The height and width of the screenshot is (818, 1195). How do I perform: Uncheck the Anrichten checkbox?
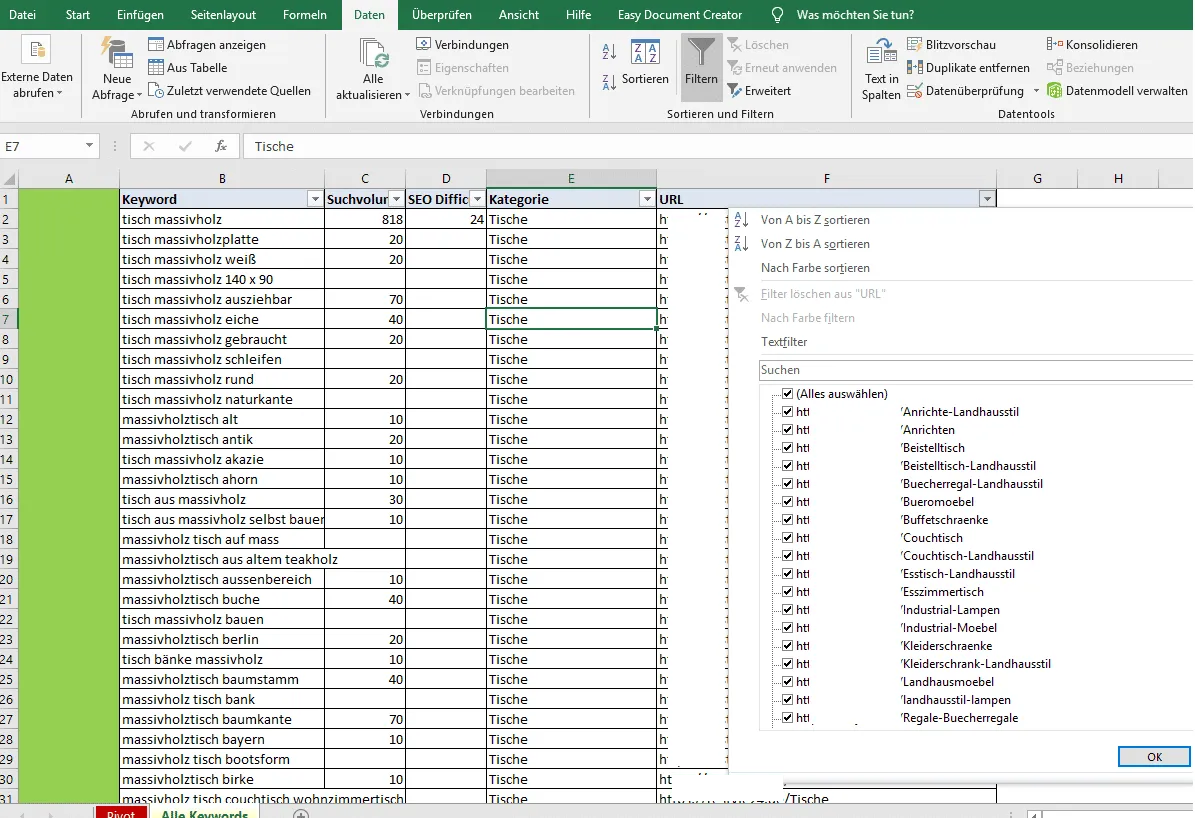click(787, 430)
